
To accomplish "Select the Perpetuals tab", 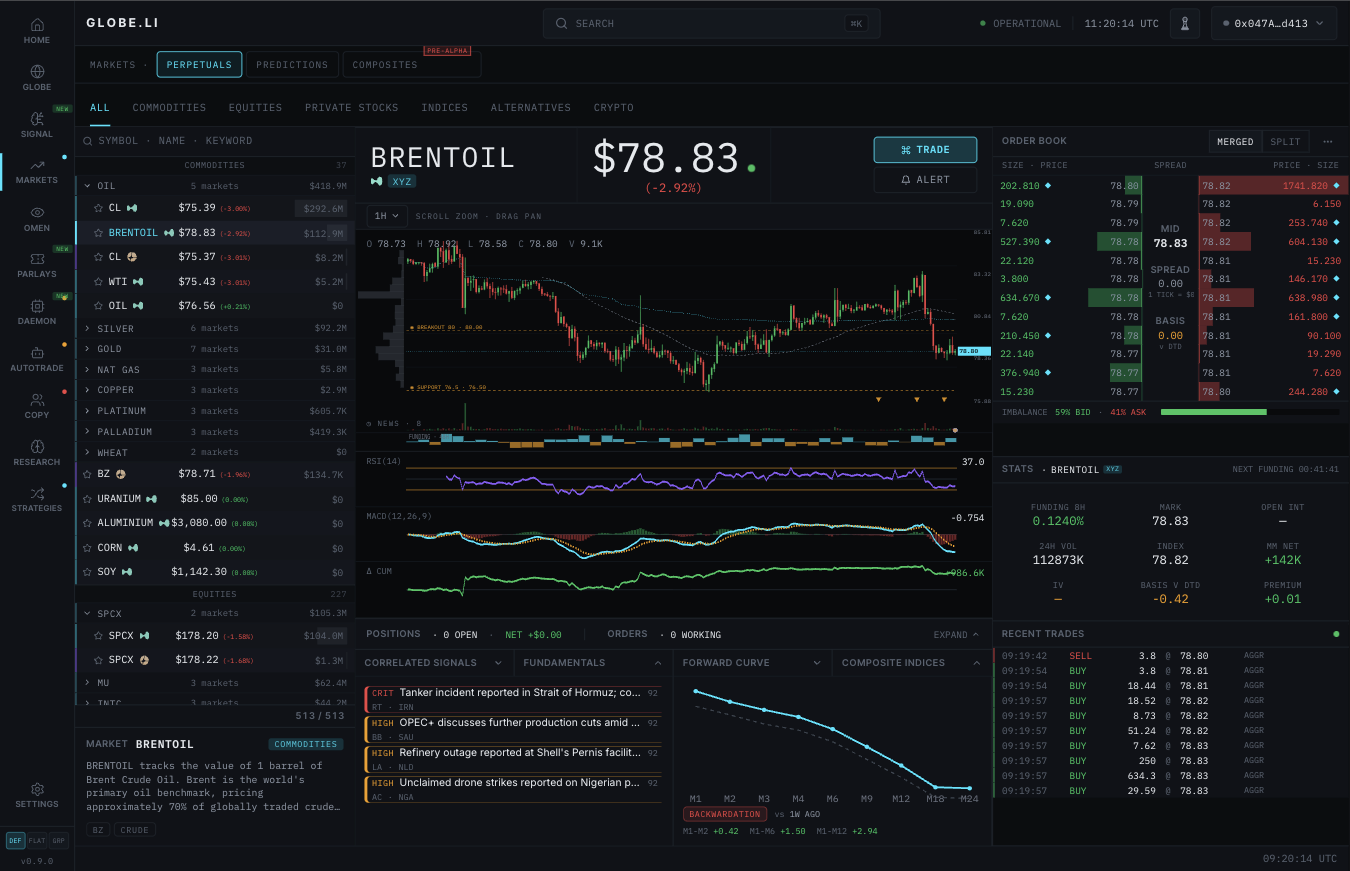I will [199, 65].
